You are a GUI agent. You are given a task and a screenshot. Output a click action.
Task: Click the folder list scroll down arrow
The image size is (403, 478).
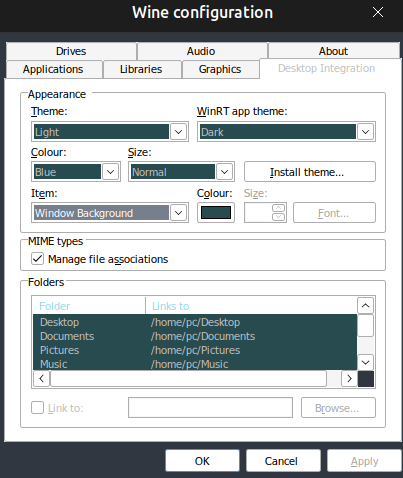click(x=365, y=362)
